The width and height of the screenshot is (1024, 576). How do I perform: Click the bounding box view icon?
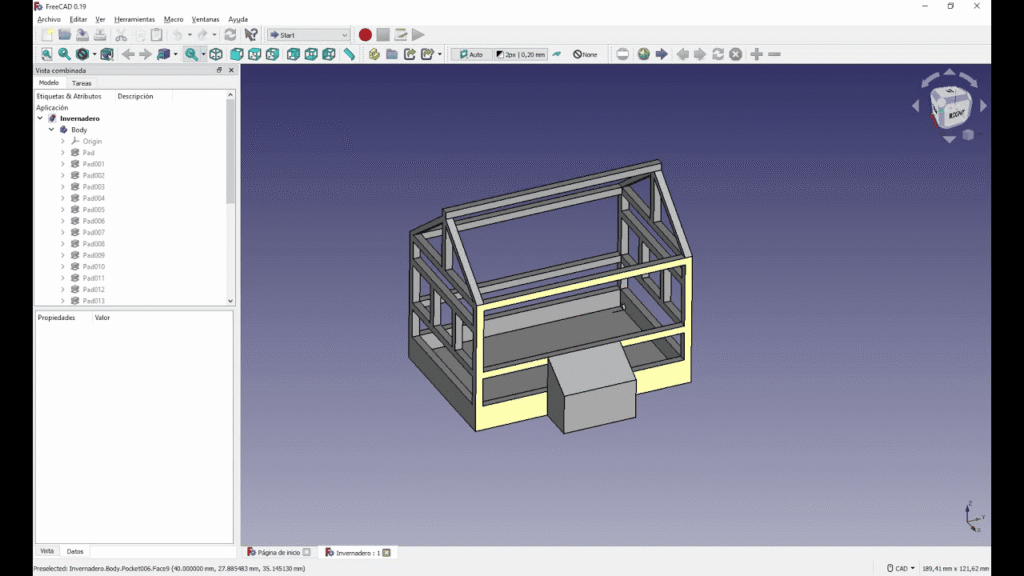point(107,54)
